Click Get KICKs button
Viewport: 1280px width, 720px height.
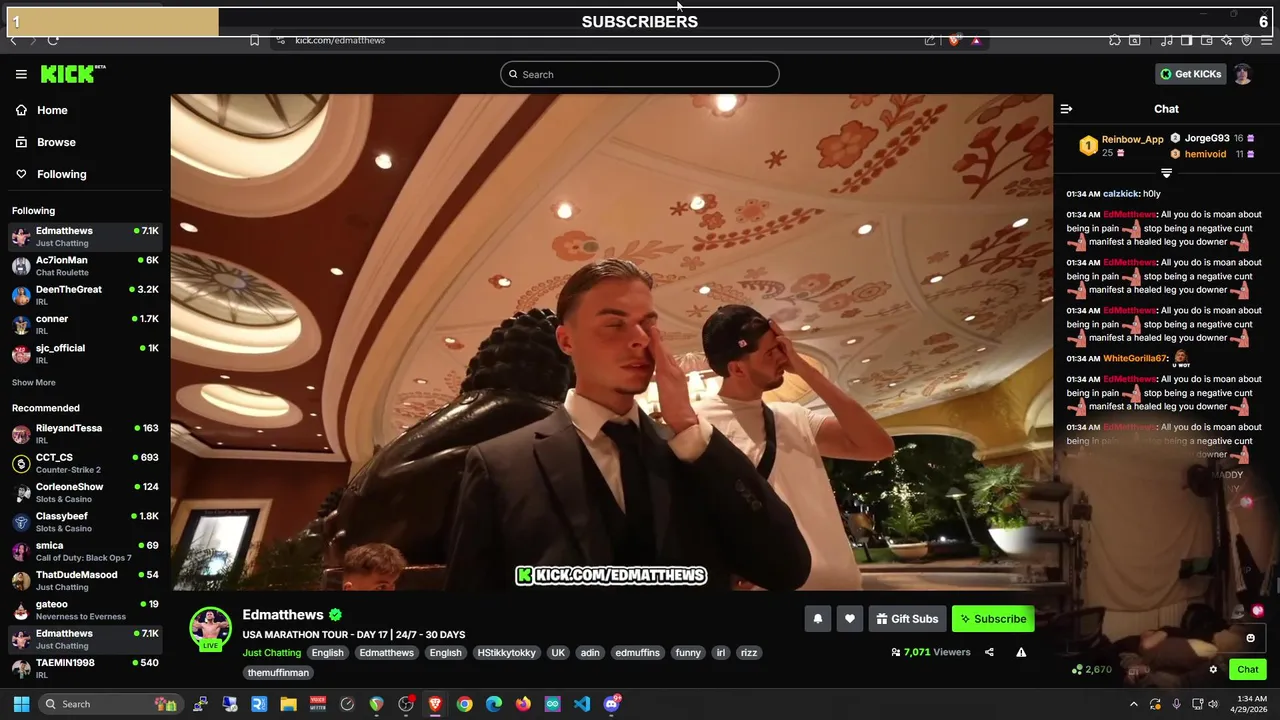coord(1190,74)
